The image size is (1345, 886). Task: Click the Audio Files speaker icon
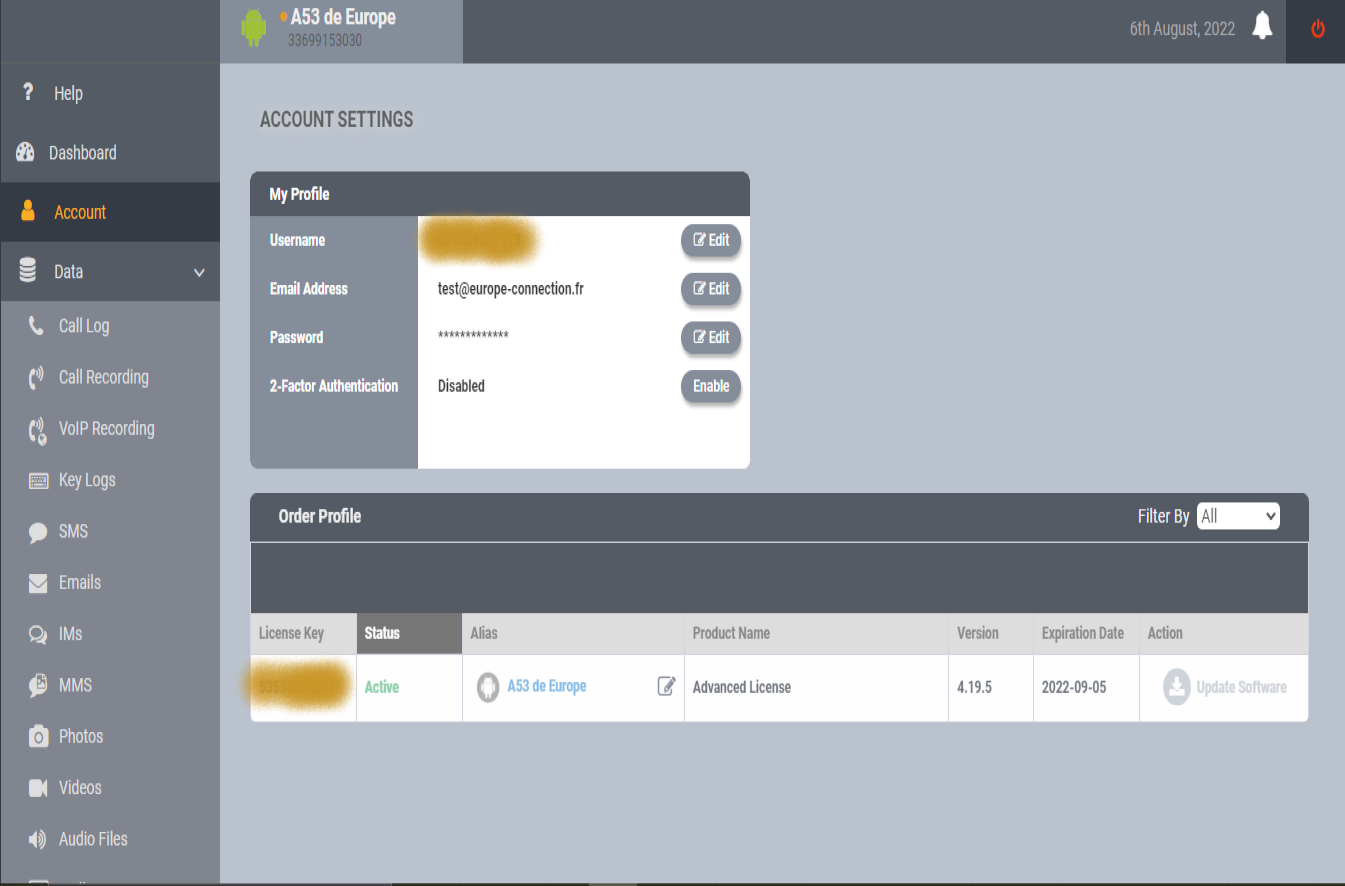pyautogui.click(x=38, y=840)
